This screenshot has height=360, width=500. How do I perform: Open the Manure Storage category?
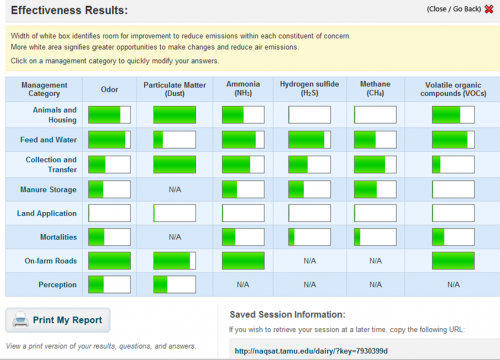tap(48, 189)
